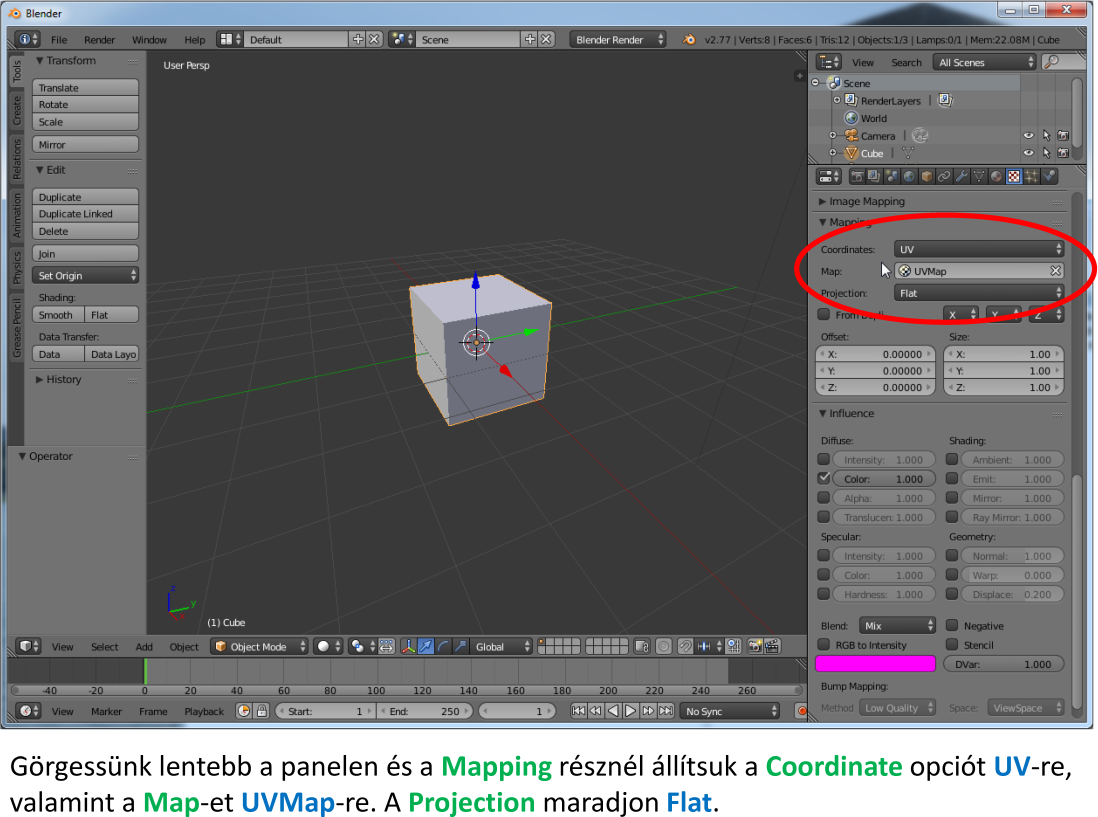
Task: Click the snap magnet icon
Action: (686, 646)
